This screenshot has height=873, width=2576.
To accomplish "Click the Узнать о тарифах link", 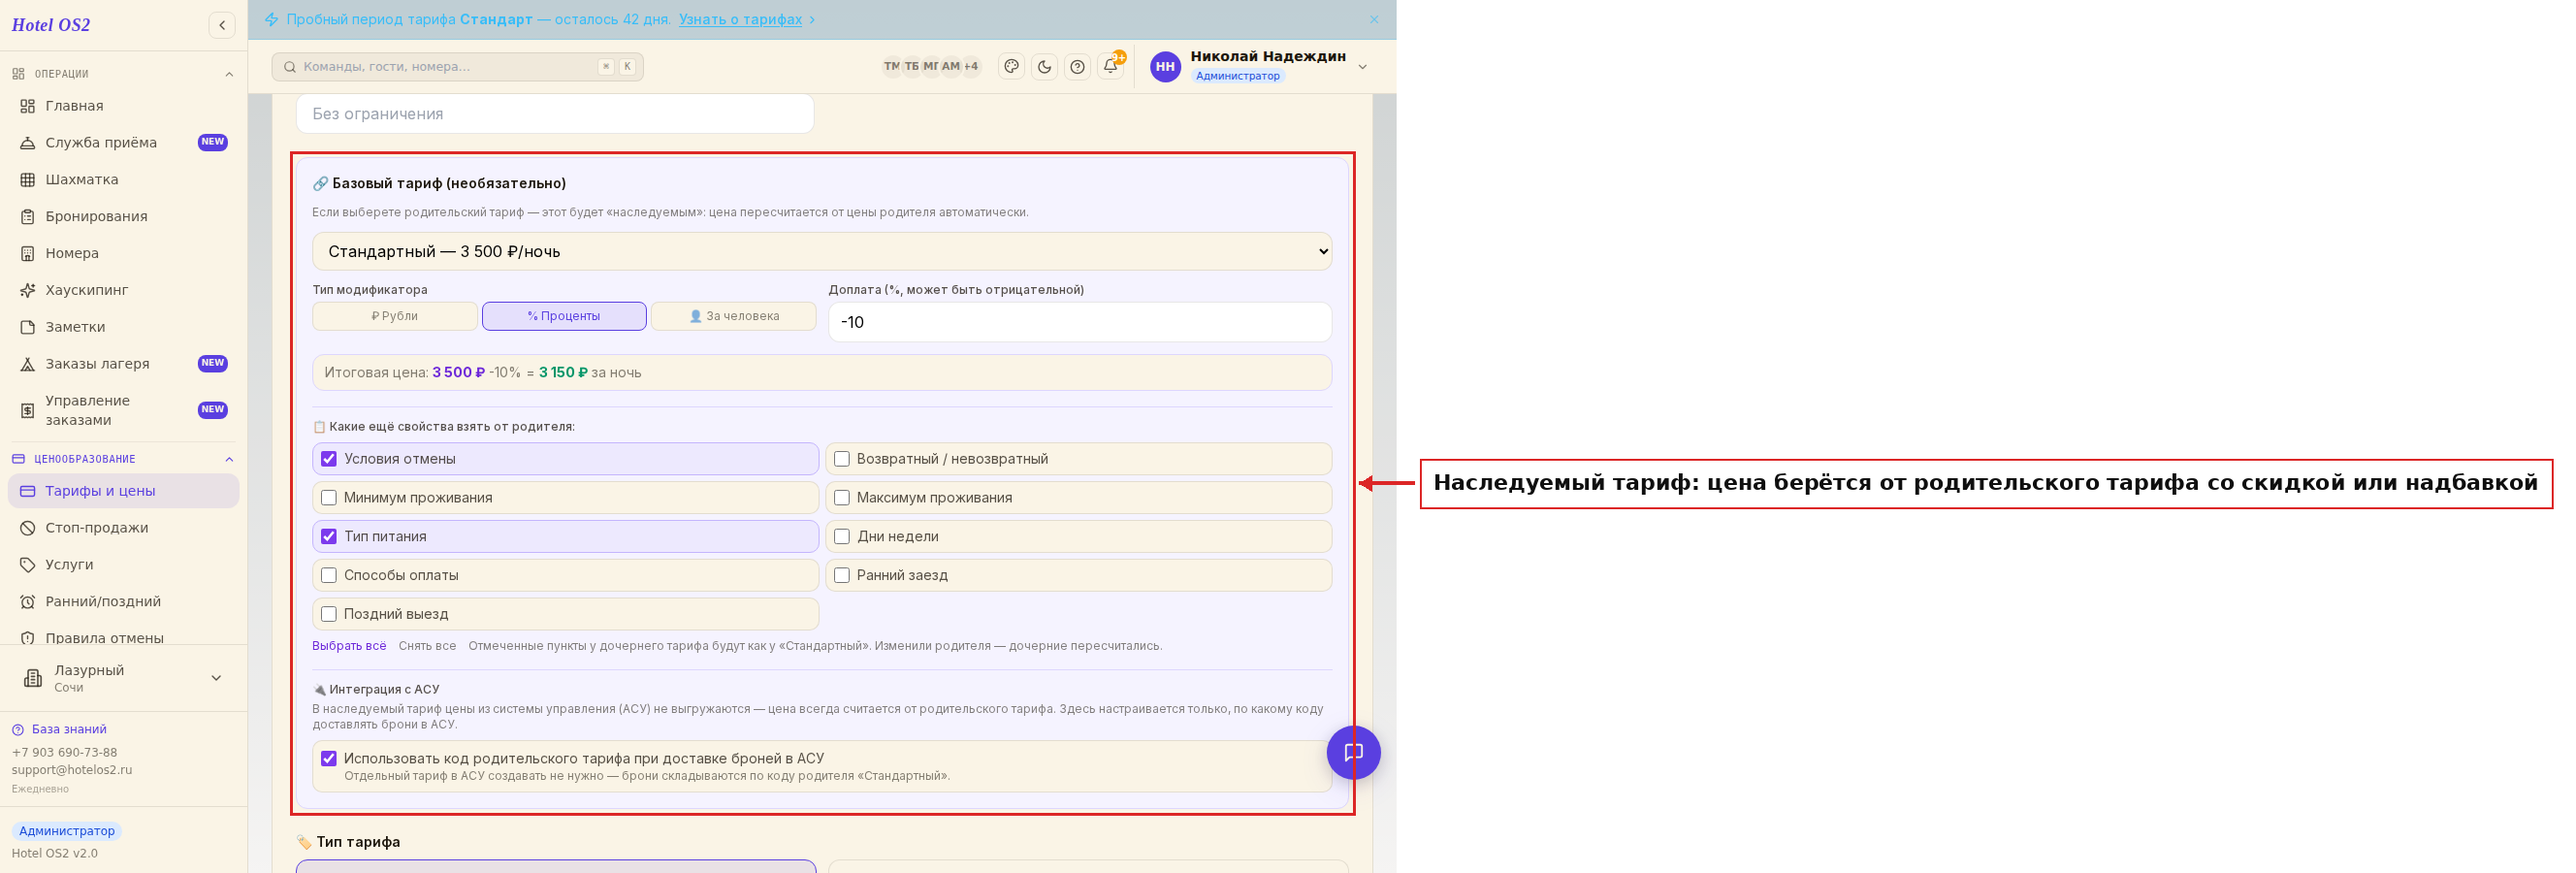I will click(740, 19).
